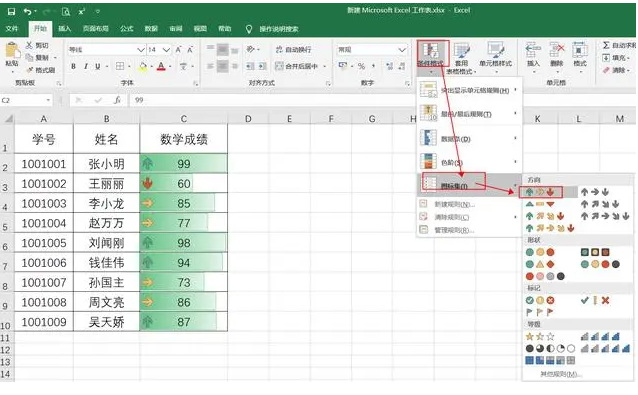Click the Decrease Decimal icon
The width and height of the screenshot is (638, 395).
(402, 66)
